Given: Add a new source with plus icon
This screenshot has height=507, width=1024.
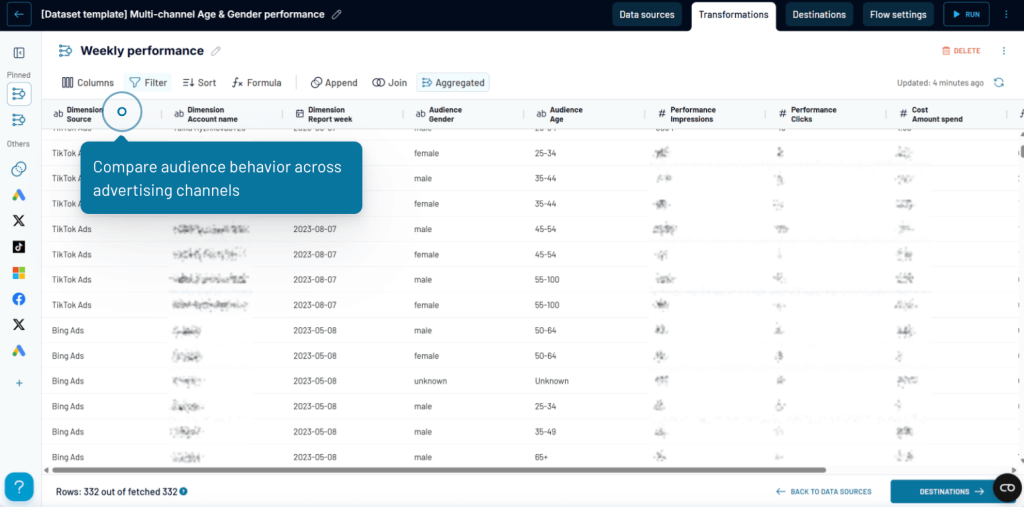Looking at the screenshot, I should pyautogui.click(x=19, y=383).
